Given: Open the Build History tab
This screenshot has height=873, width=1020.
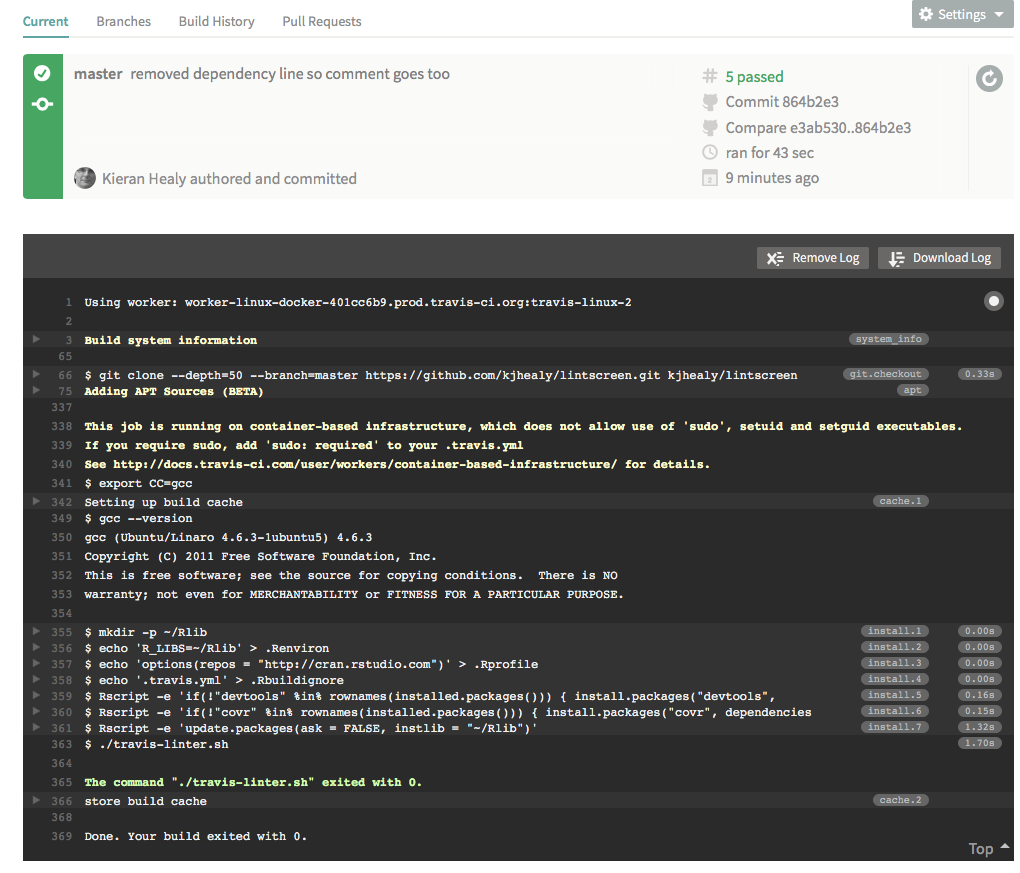Looking at the screenshot, I should pos(216,21).
